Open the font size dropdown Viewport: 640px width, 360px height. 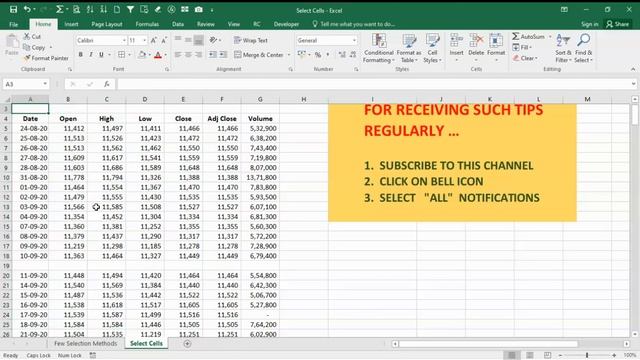pyautogui.click(x=144, y=40)
